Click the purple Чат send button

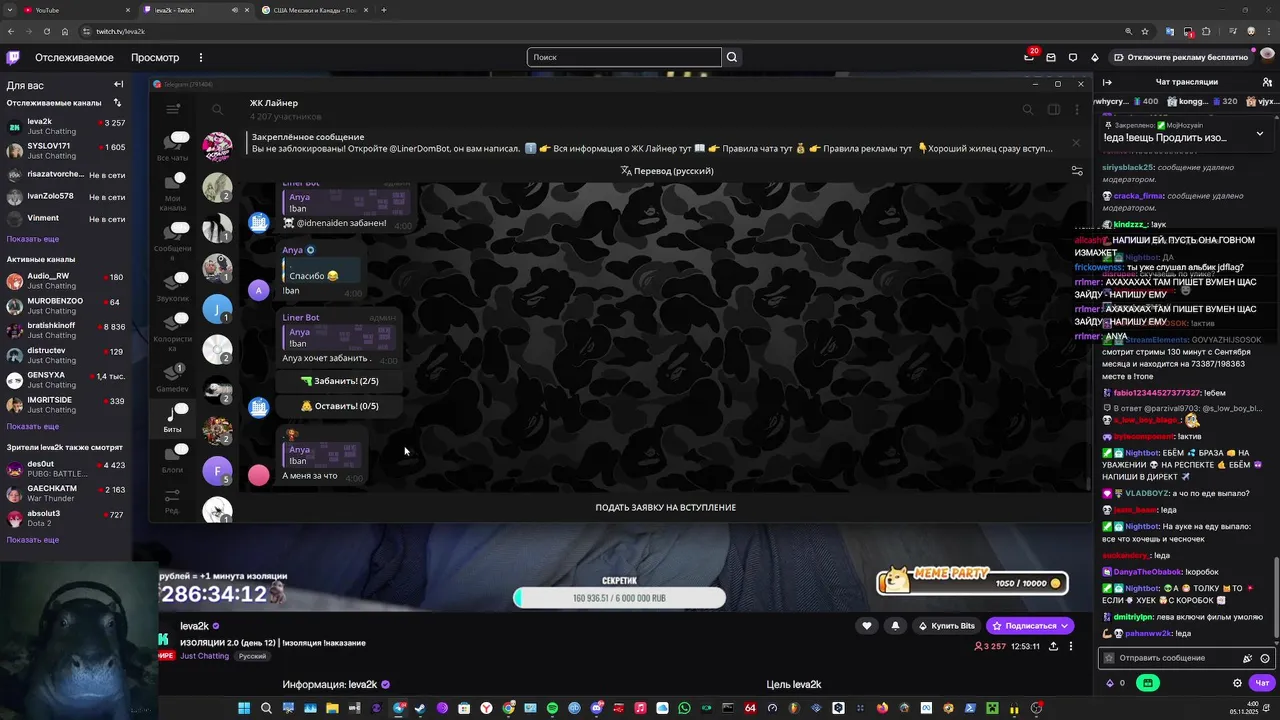coord(1261,683)
